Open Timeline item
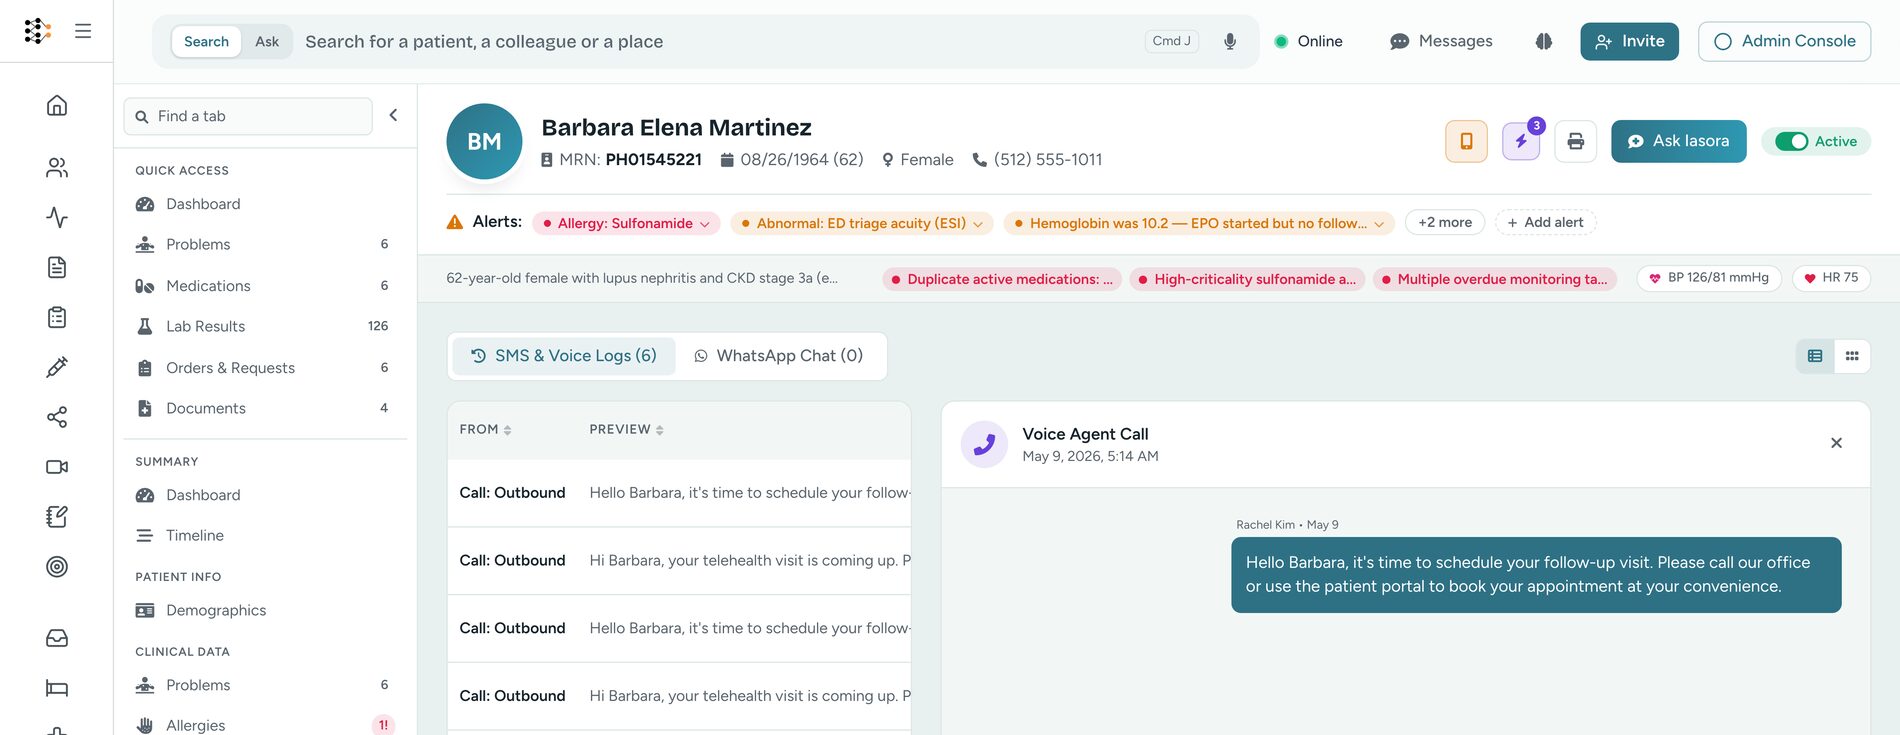The image size is (1900, 735). click(265, 535)
